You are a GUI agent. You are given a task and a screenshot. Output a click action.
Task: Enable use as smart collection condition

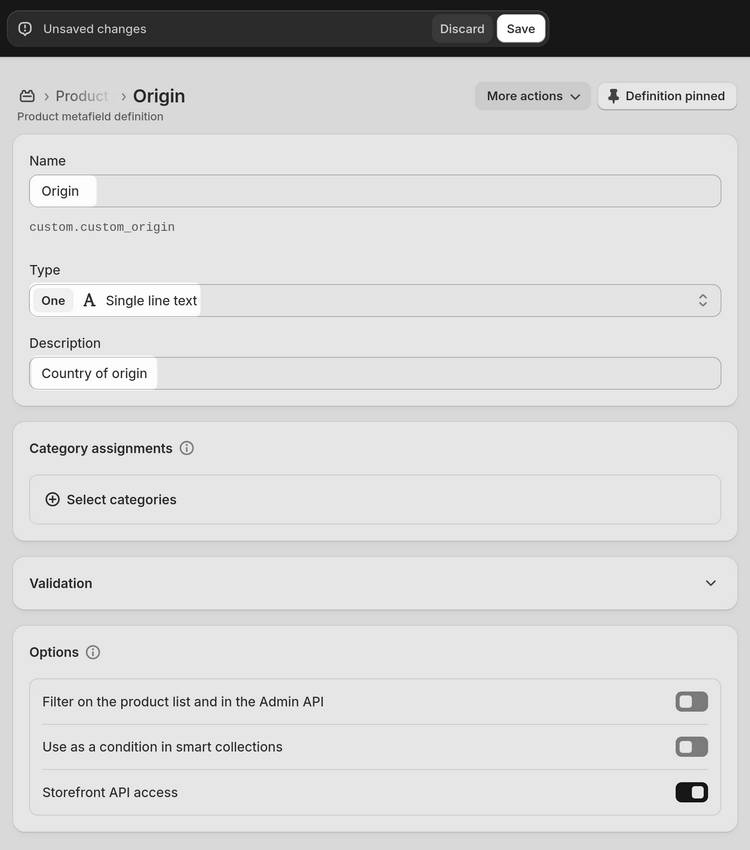(691, 746)
